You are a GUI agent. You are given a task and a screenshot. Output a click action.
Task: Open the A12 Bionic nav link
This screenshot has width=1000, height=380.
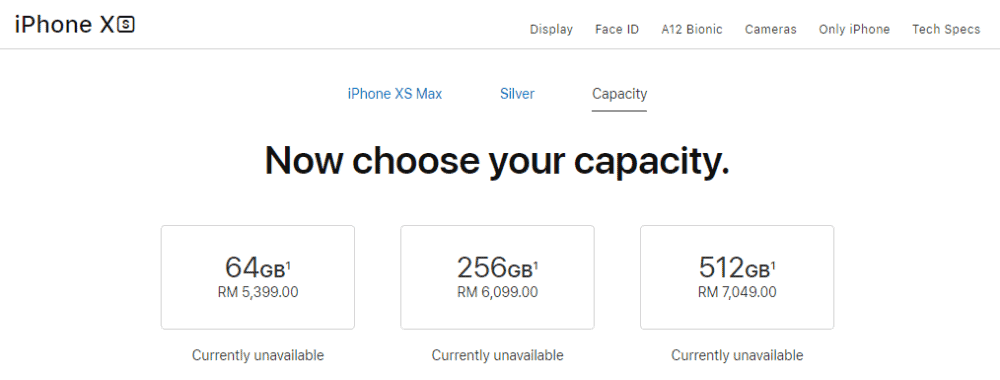[692, 29]
